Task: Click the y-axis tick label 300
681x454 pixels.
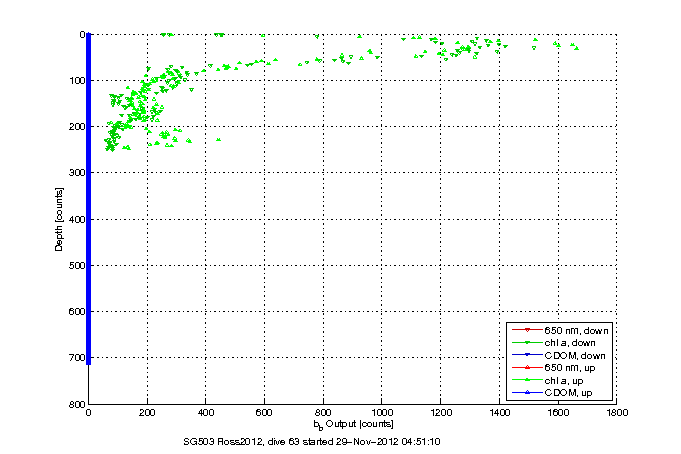Action: (x=77, y=173)
